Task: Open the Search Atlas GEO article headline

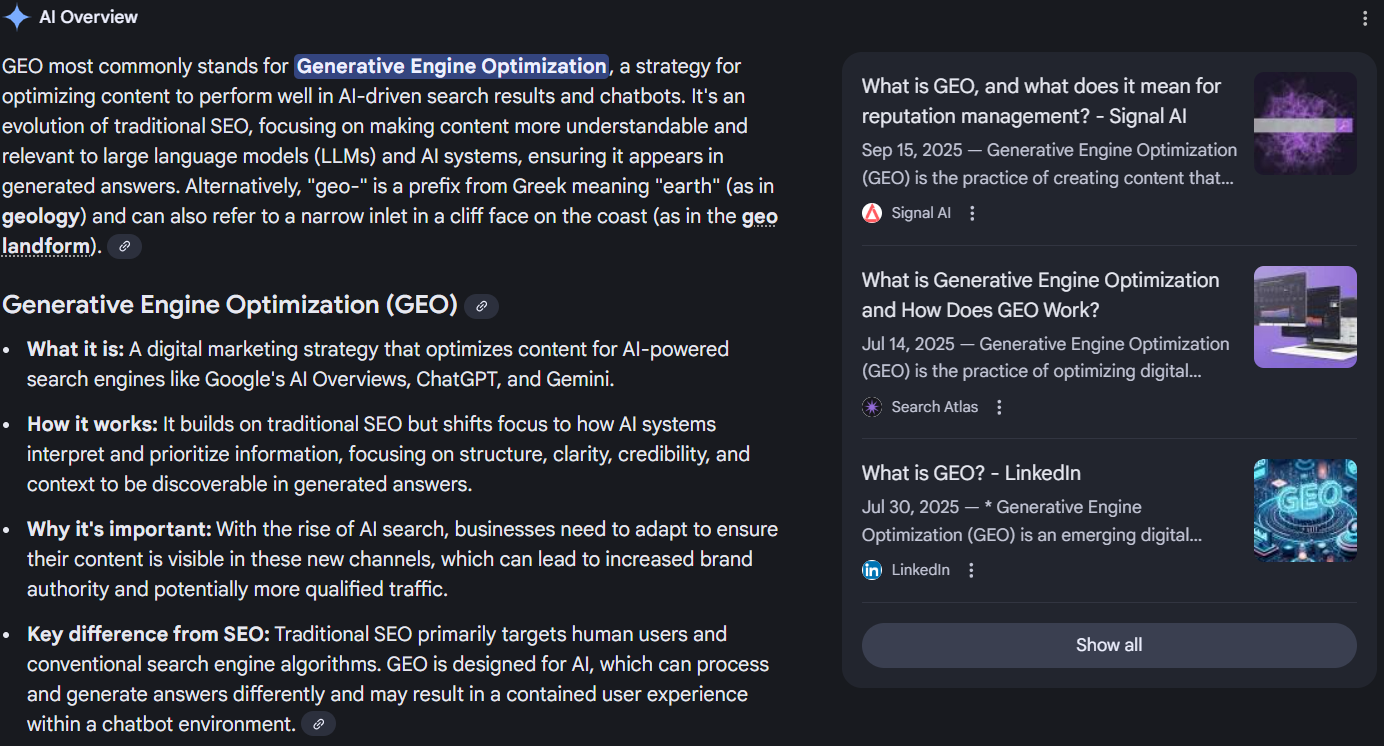Action: pos(1040,294)
